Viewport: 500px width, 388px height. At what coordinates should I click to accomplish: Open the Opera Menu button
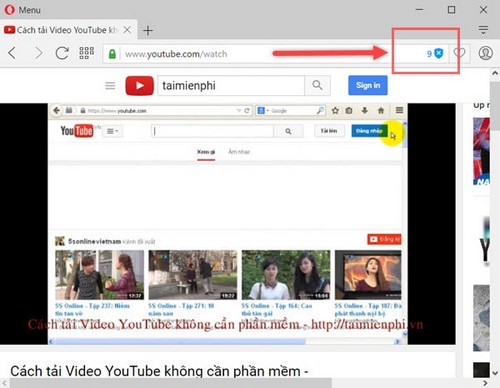point(23,10)
